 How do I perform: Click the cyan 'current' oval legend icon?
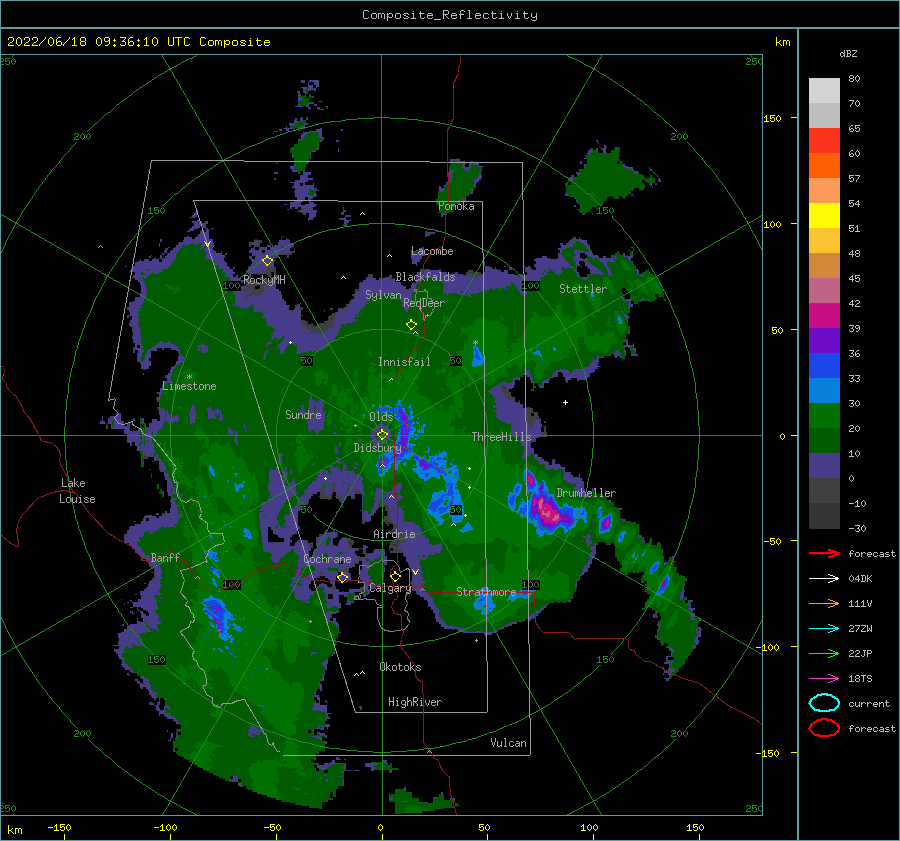pyautogui.click(x=824, y=703)
